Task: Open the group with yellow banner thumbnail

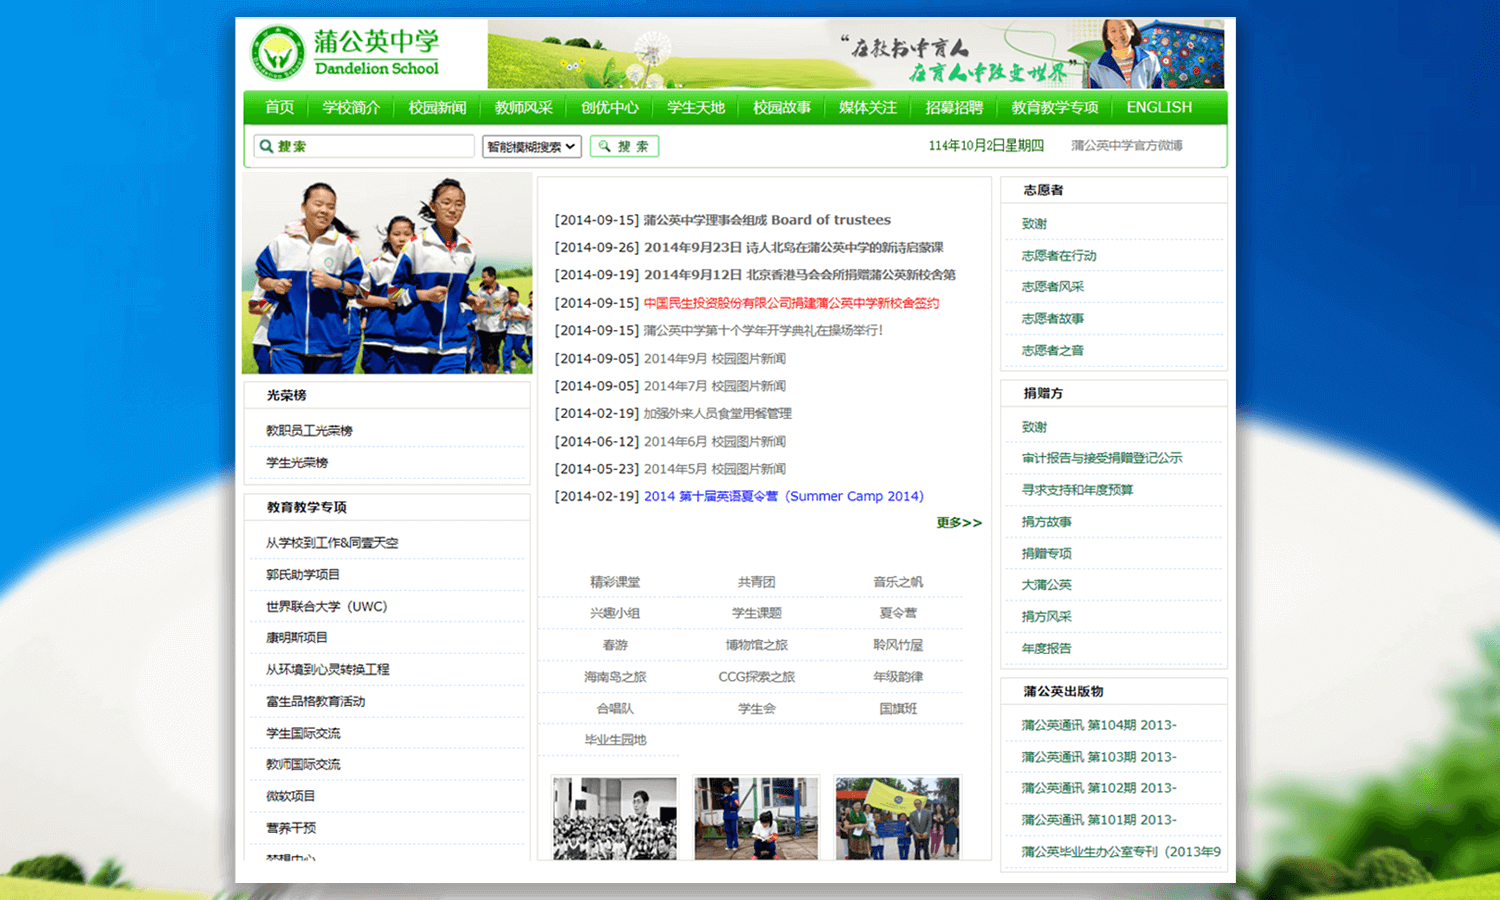Action: tap(898, 819)
